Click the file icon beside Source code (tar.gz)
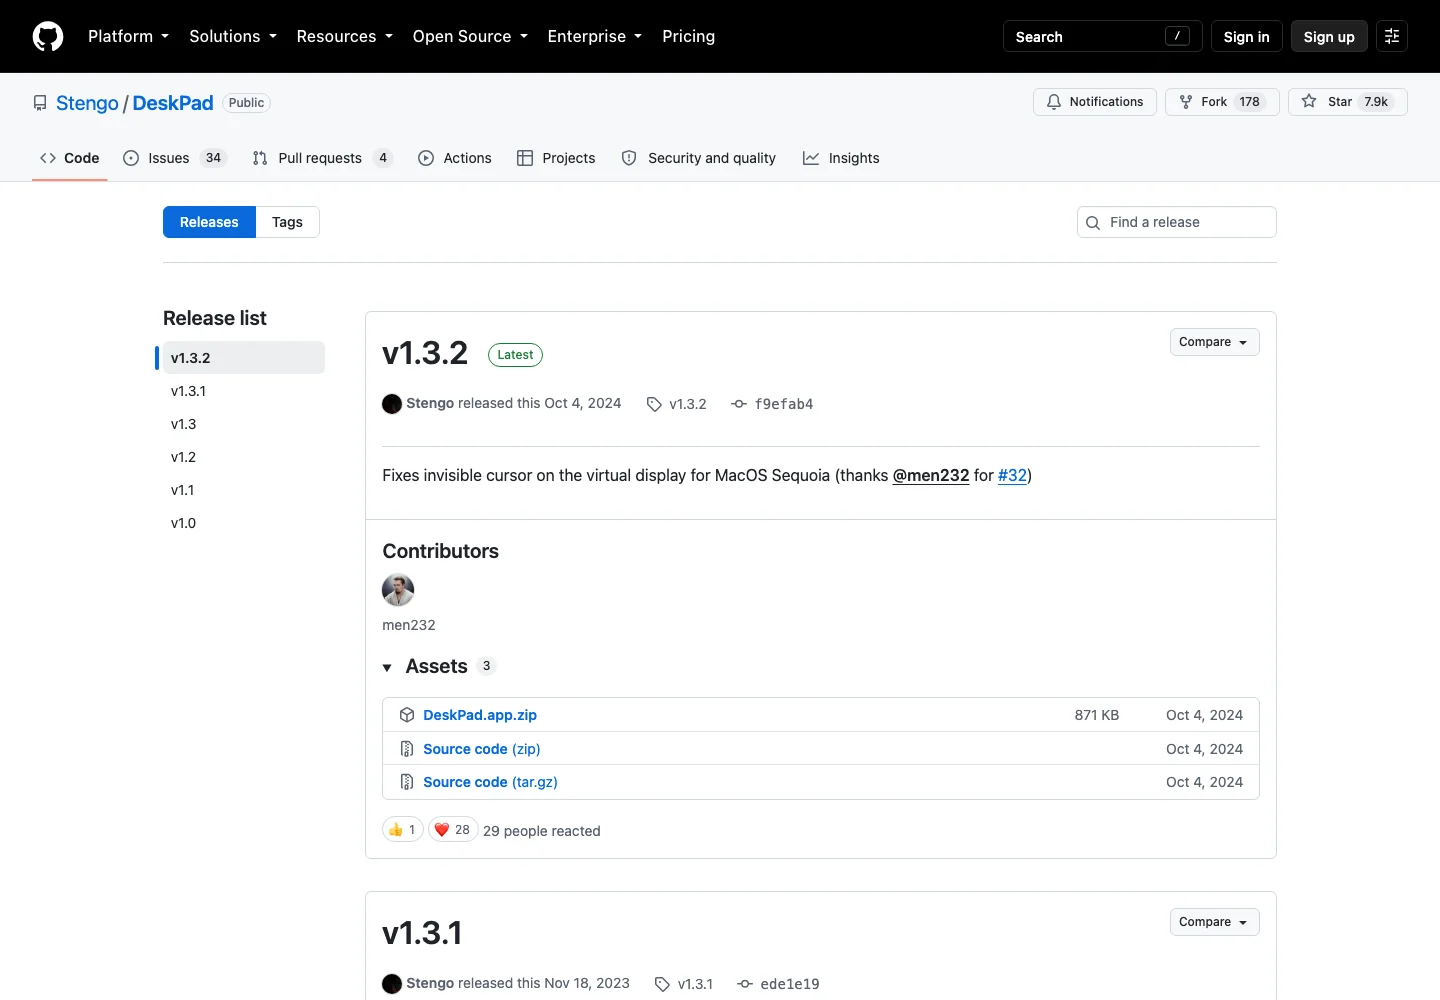 click(x=407, y=782)
